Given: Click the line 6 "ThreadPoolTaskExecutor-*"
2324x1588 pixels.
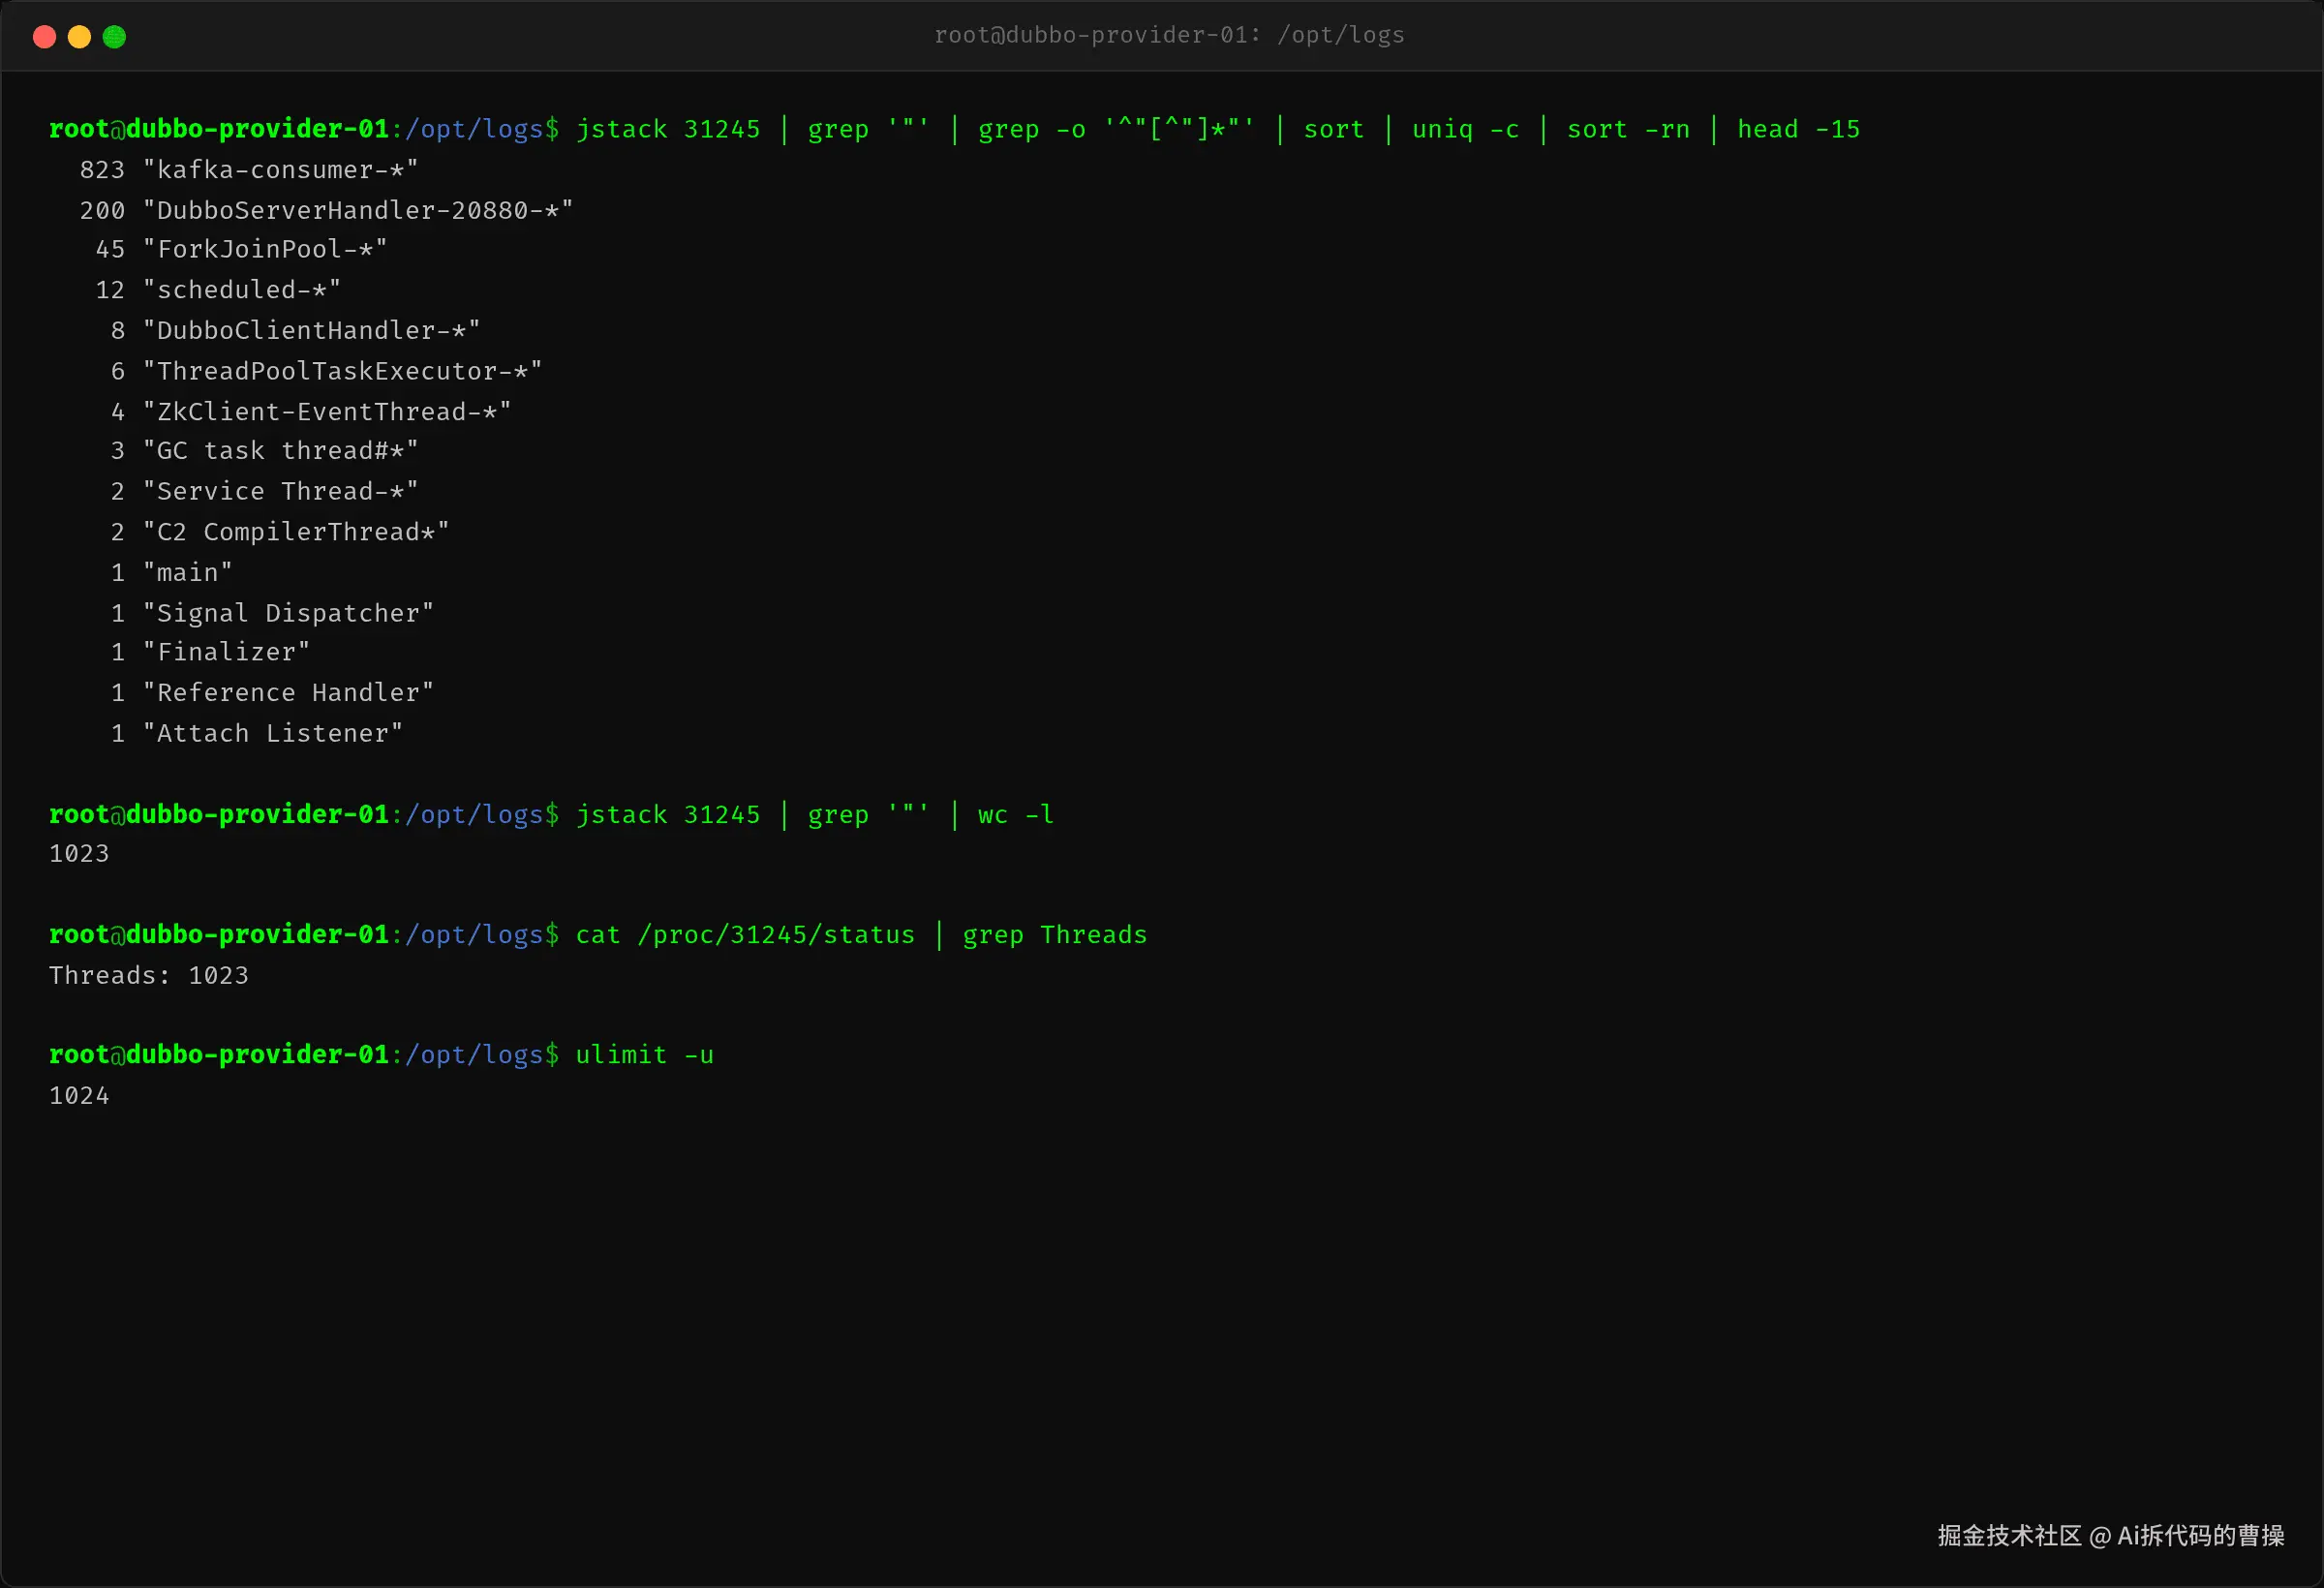Looking at the screenshot, I should (327, 371).
